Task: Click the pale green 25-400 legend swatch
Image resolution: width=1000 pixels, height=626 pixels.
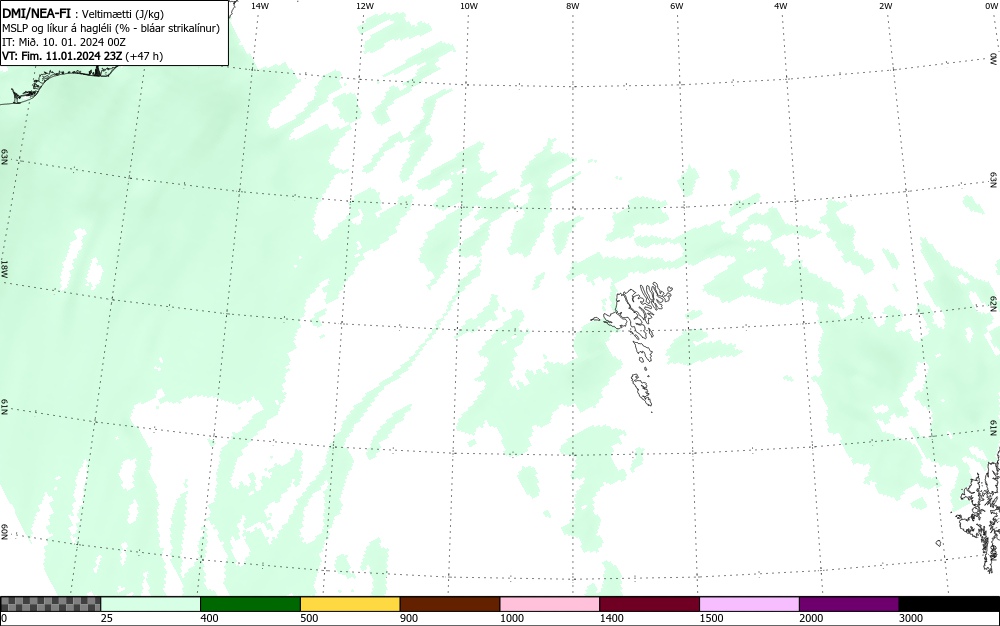Action: [x=151, y=604]
